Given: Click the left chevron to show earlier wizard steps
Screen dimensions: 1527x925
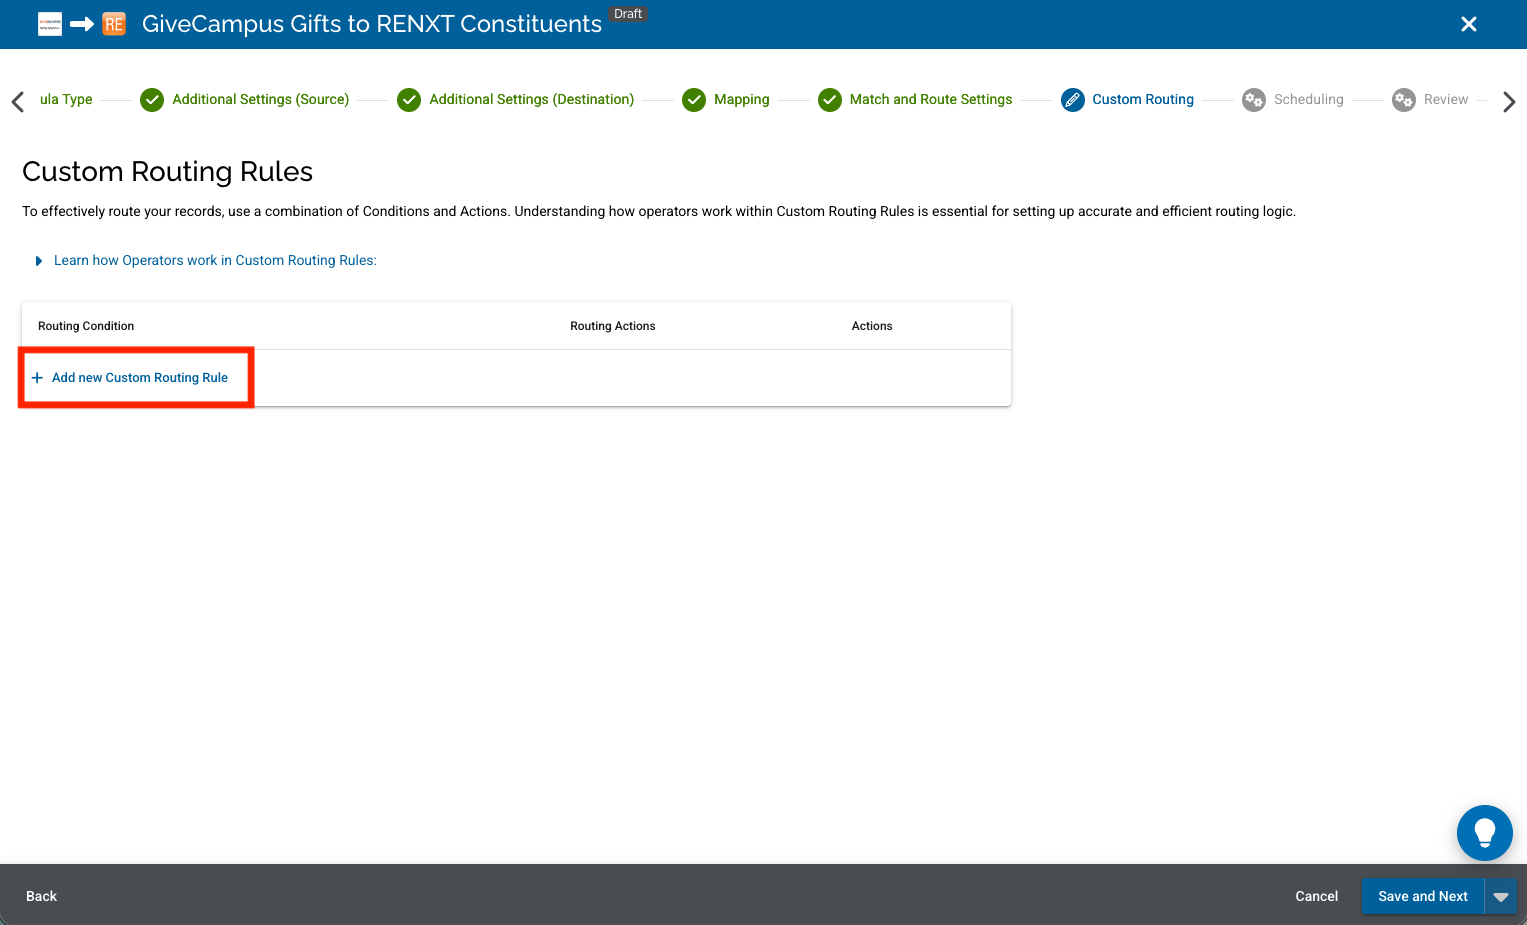Looking at the screenshot, I should [x=18, y=102].
